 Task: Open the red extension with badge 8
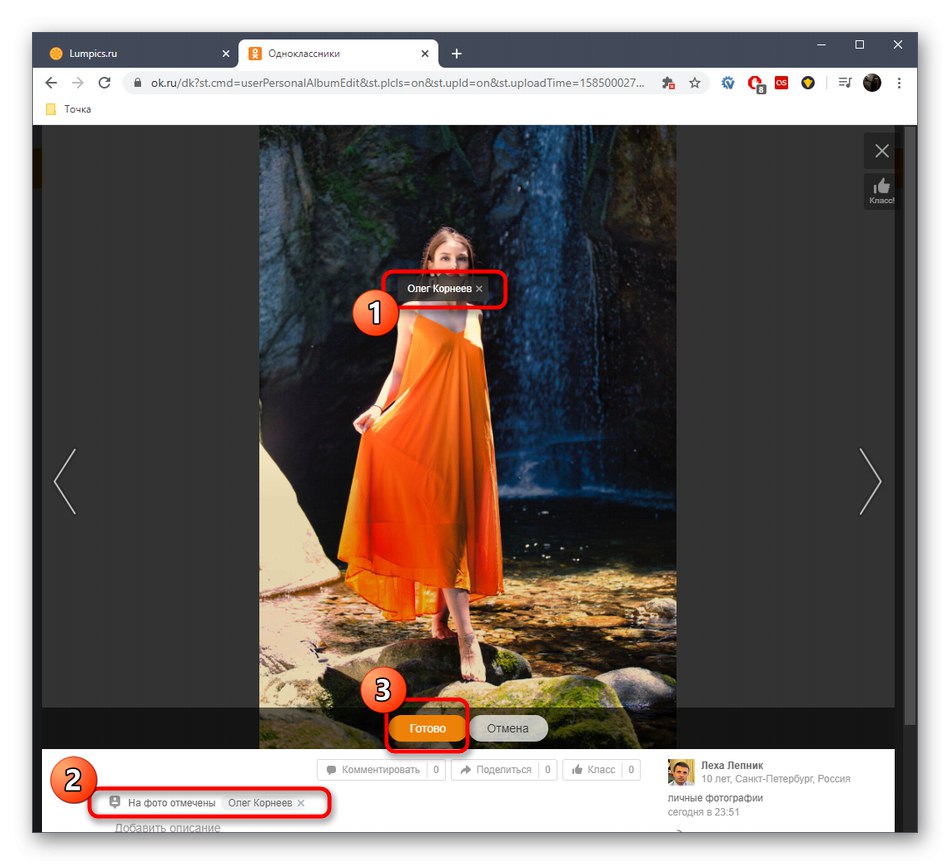tap(756, 84)
